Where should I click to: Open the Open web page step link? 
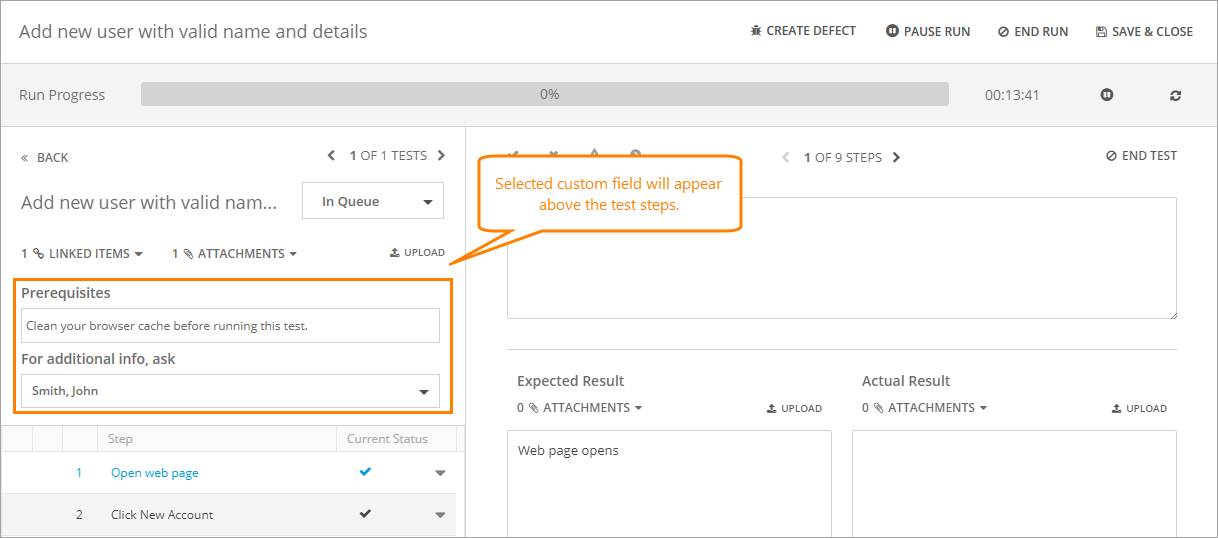point(155,473)
